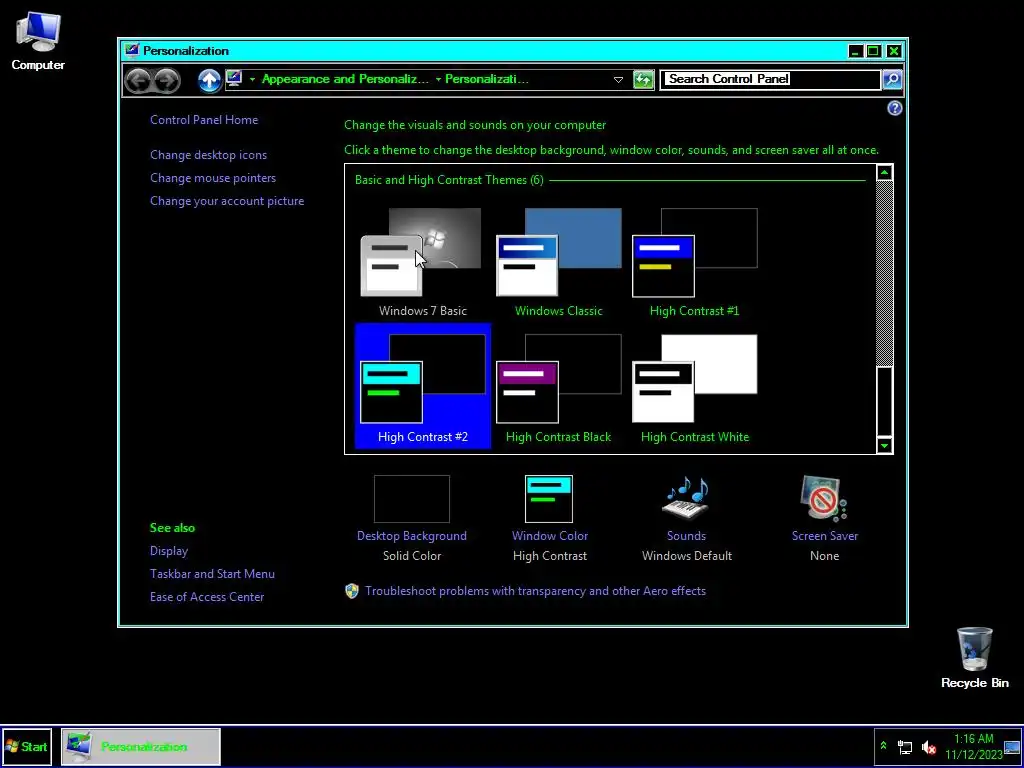Click the Screen Saver text link
The width and height of the screenshot is (1024, 768).
point(825,536)
